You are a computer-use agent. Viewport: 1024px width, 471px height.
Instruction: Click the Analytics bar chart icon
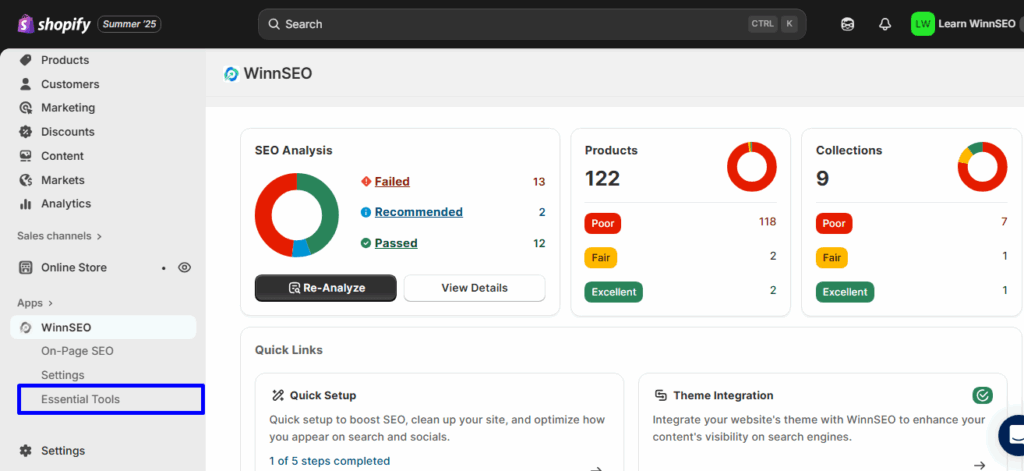25,204
